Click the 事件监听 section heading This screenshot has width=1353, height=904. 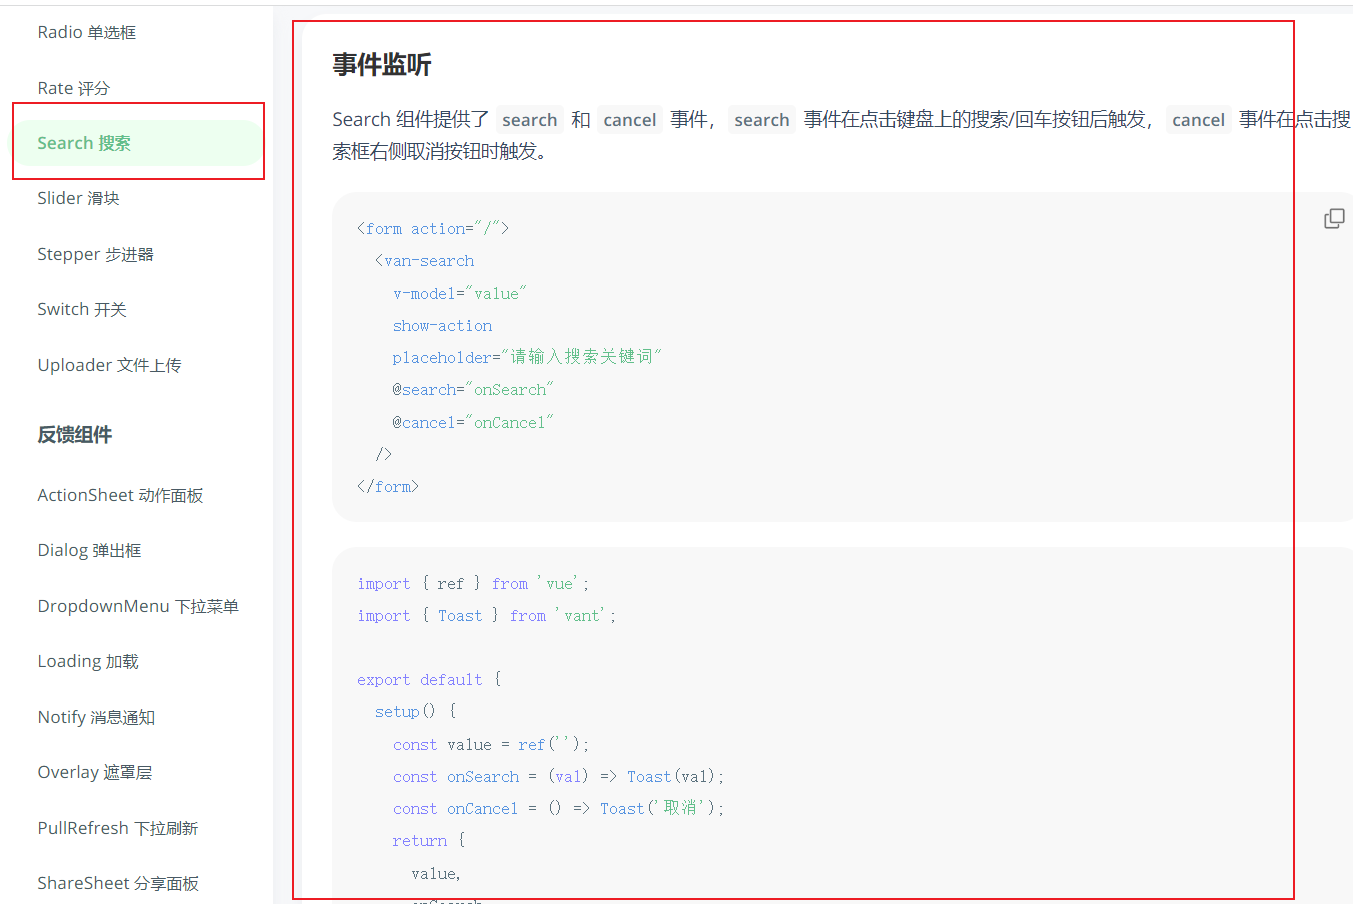click(382, 65)
